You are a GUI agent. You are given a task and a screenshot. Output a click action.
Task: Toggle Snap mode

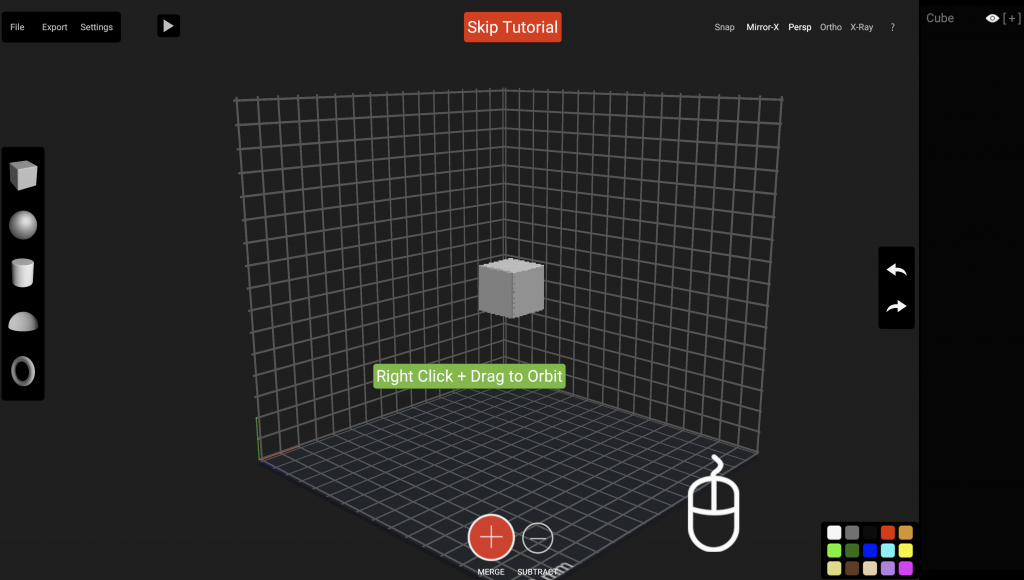[724, 27]
